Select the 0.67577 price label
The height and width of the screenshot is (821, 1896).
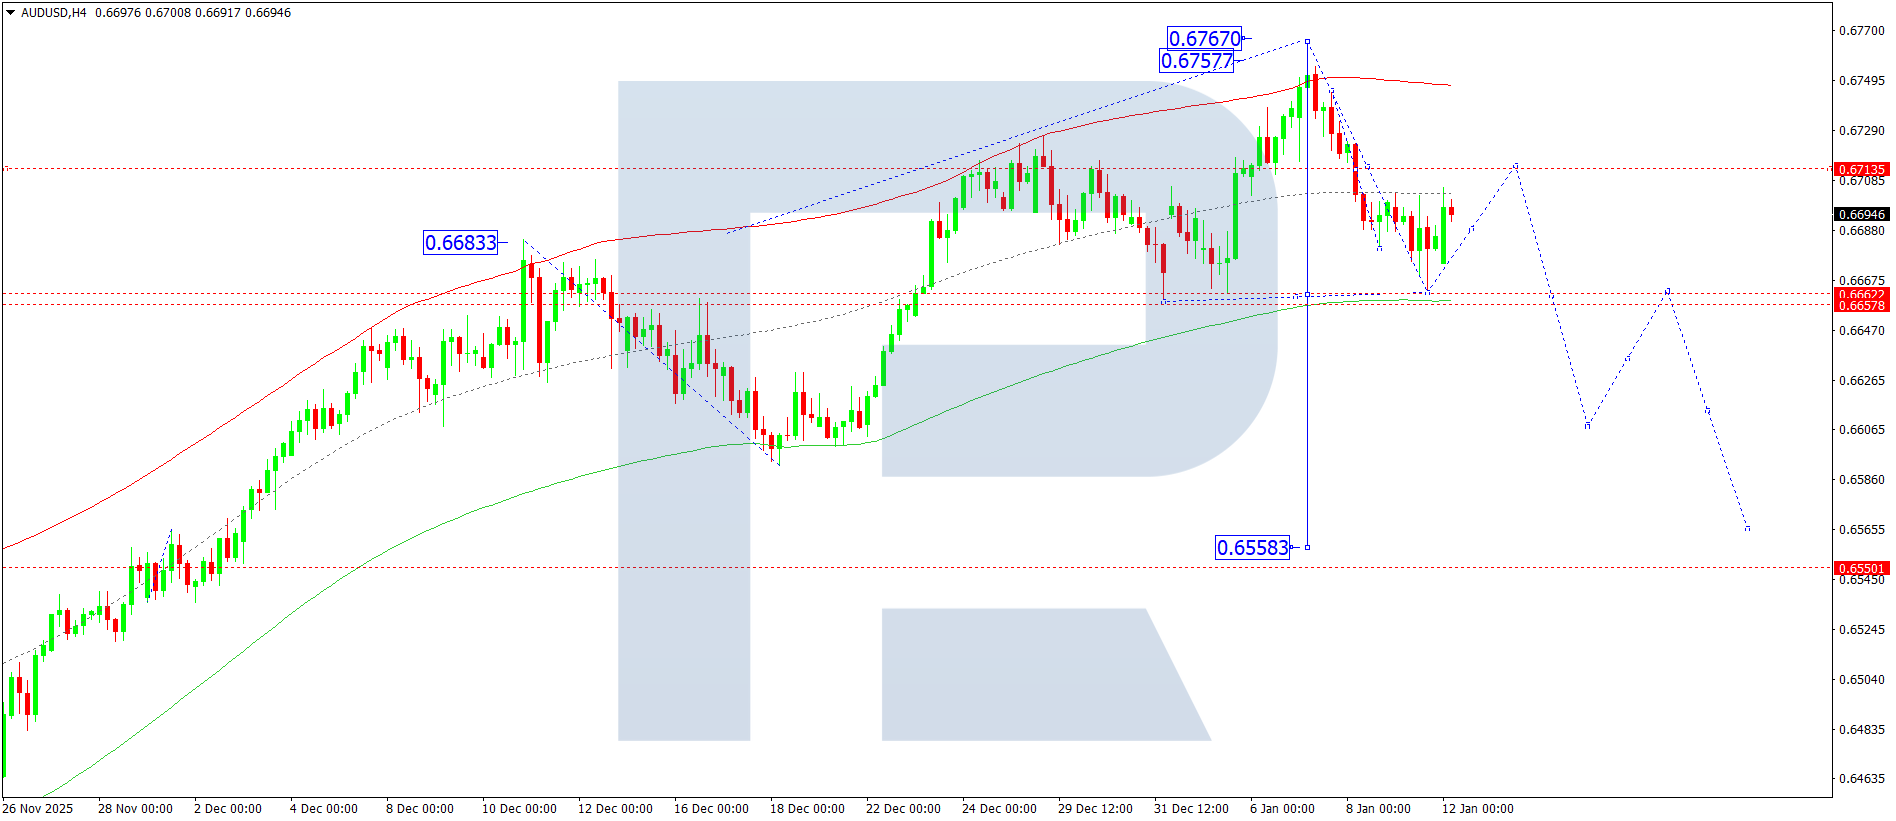tap(1196, 61)
